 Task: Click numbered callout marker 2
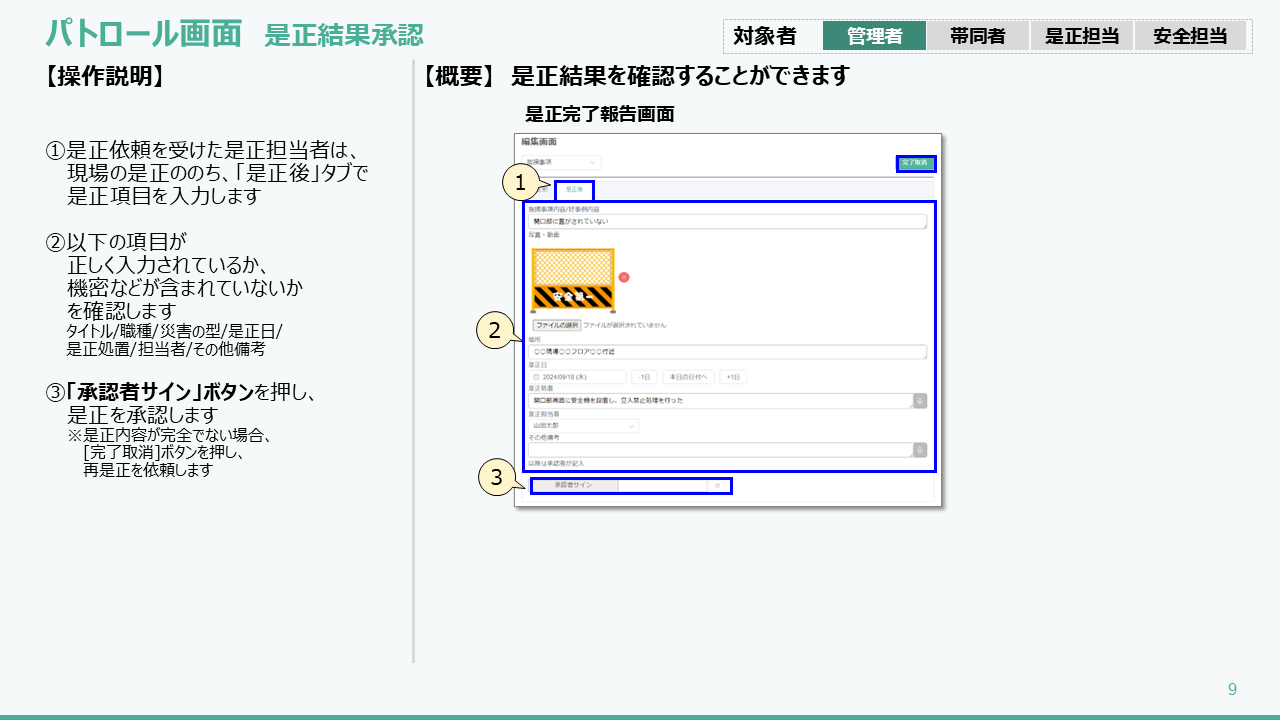[494, 329]
